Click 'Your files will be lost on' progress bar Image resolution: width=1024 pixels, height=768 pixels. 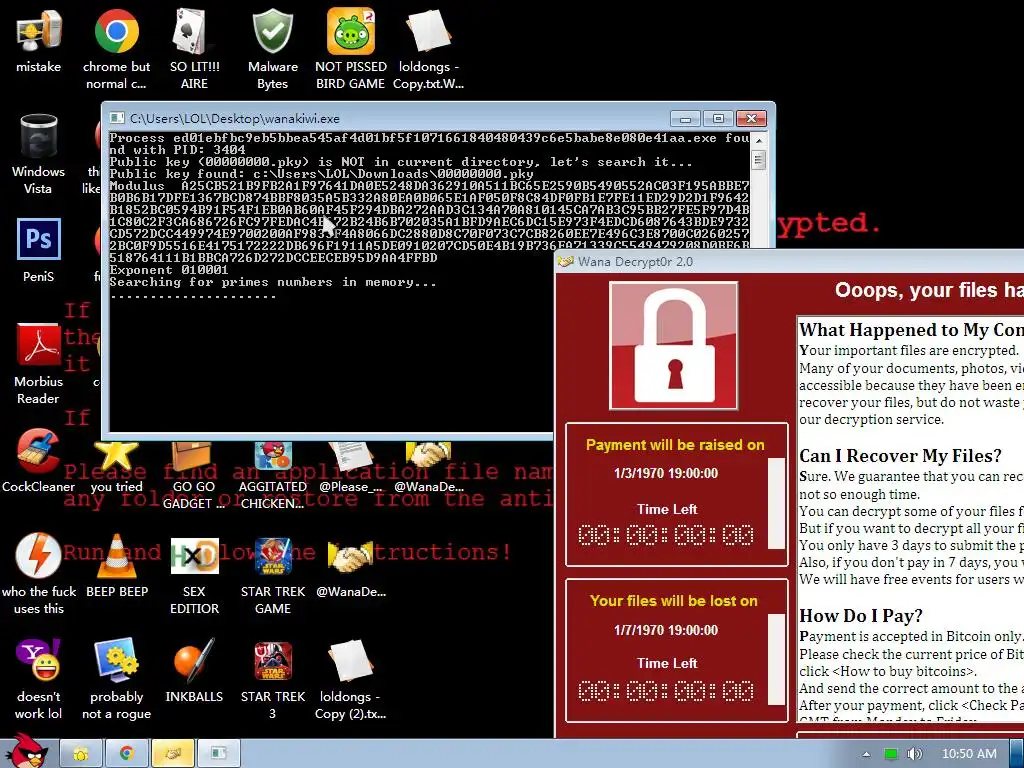[x=776, y=660]
